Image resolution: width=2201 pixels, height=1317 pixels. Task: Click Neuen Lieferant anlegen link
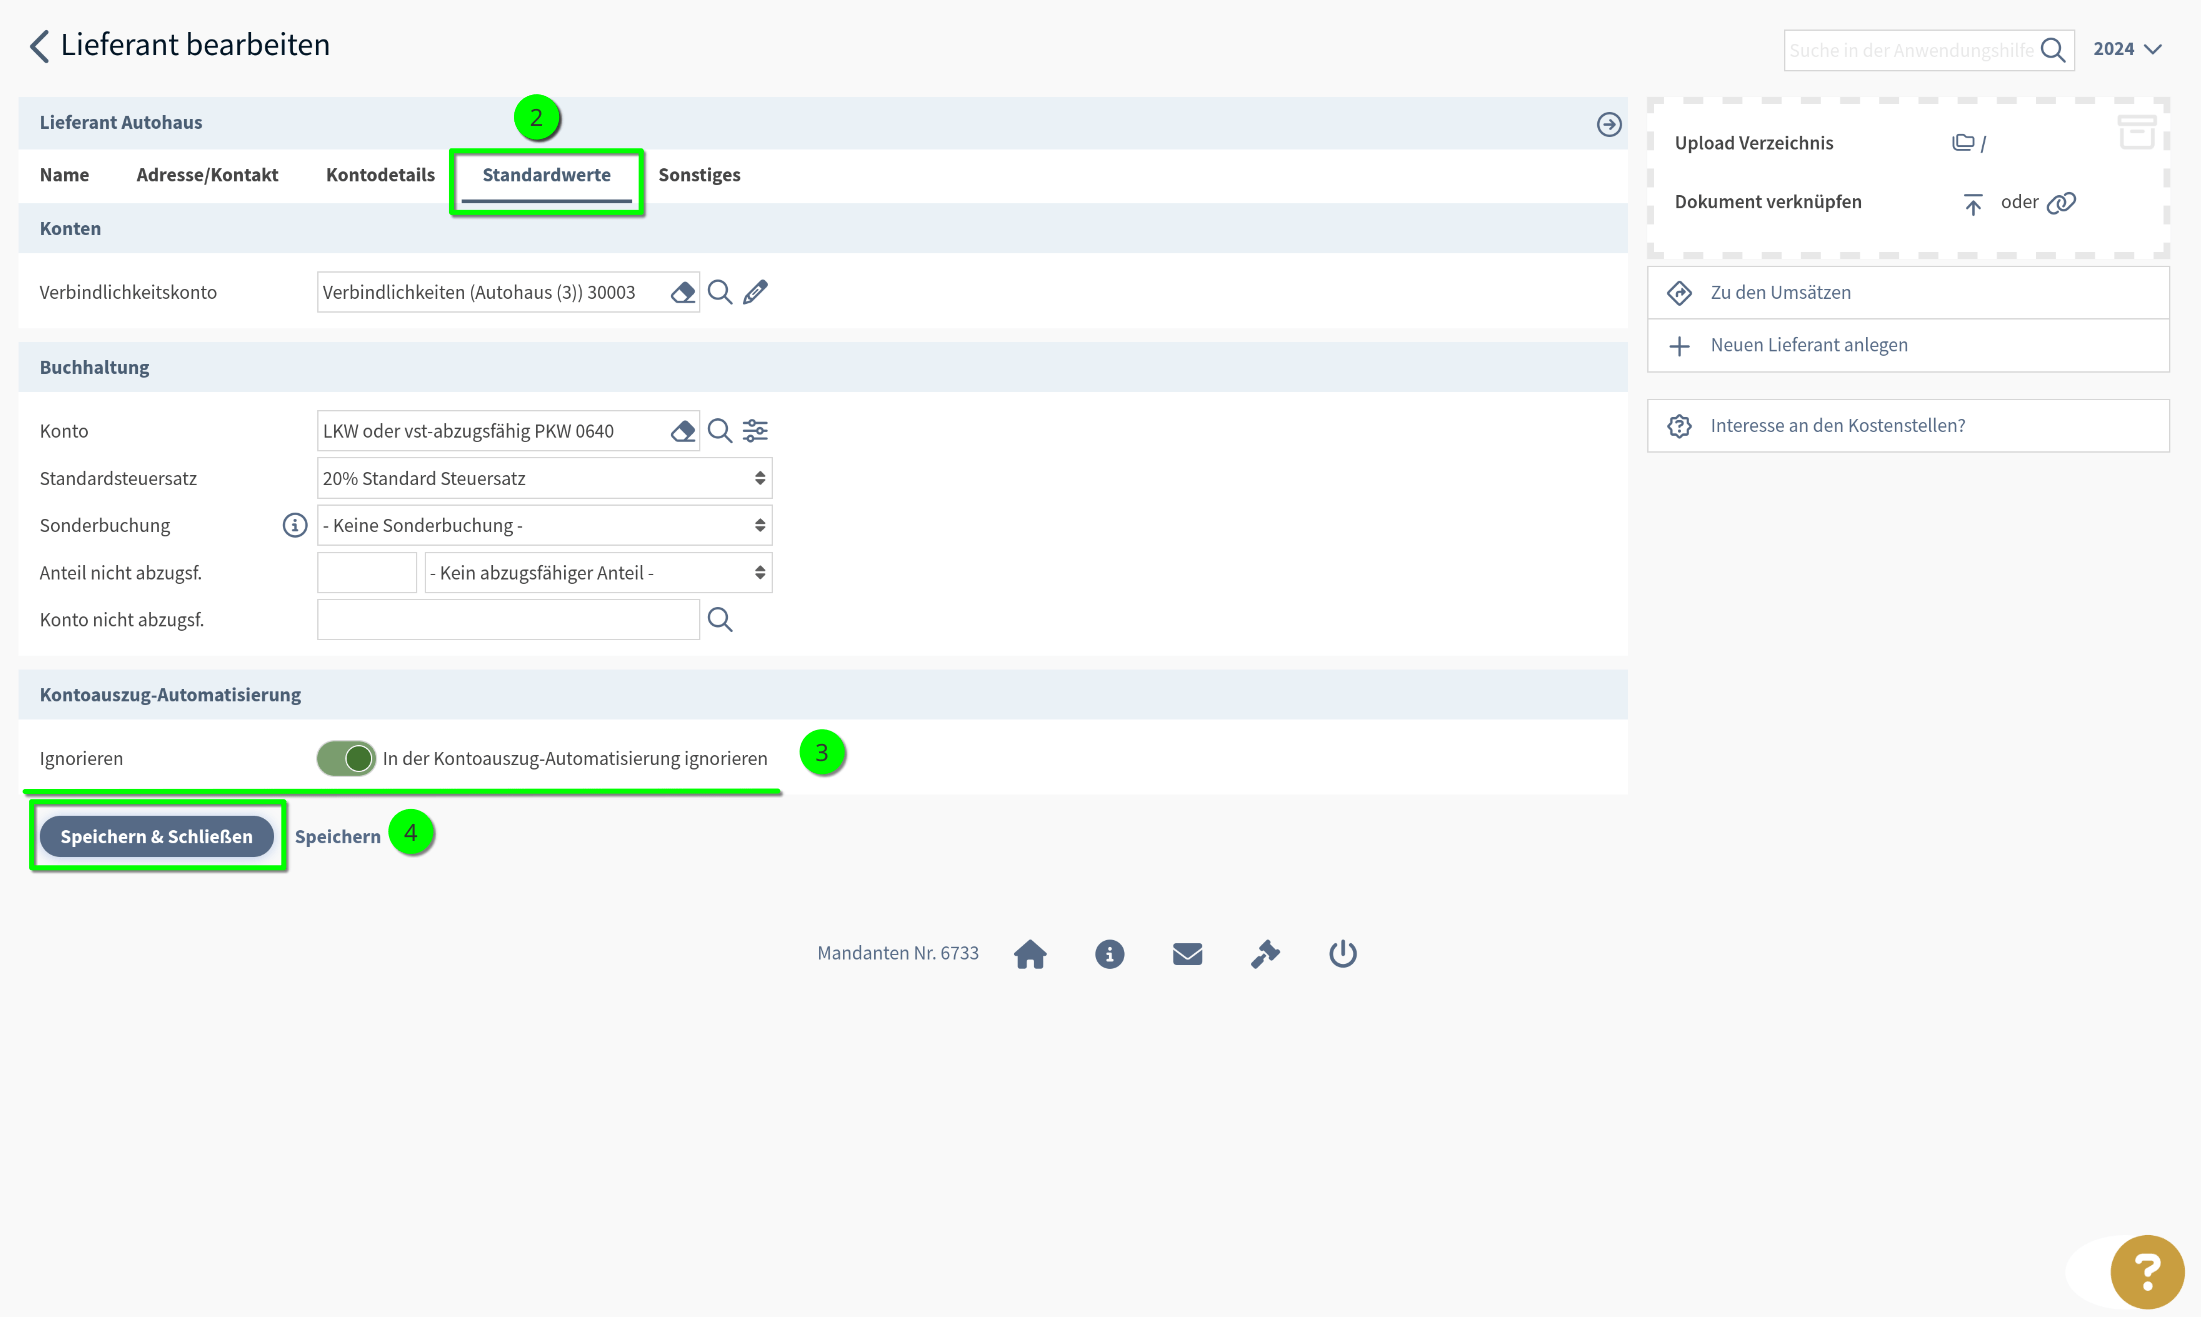tap(1808, 345)
